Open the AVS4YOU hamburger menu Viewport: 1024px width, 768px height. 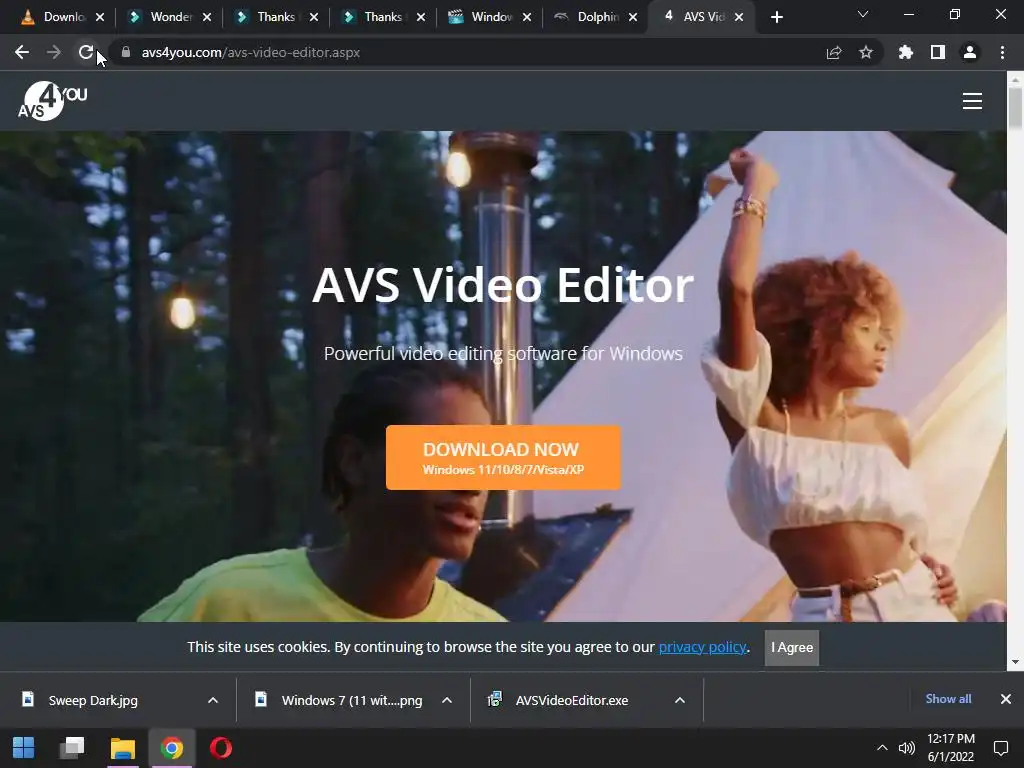coord(972,101)
